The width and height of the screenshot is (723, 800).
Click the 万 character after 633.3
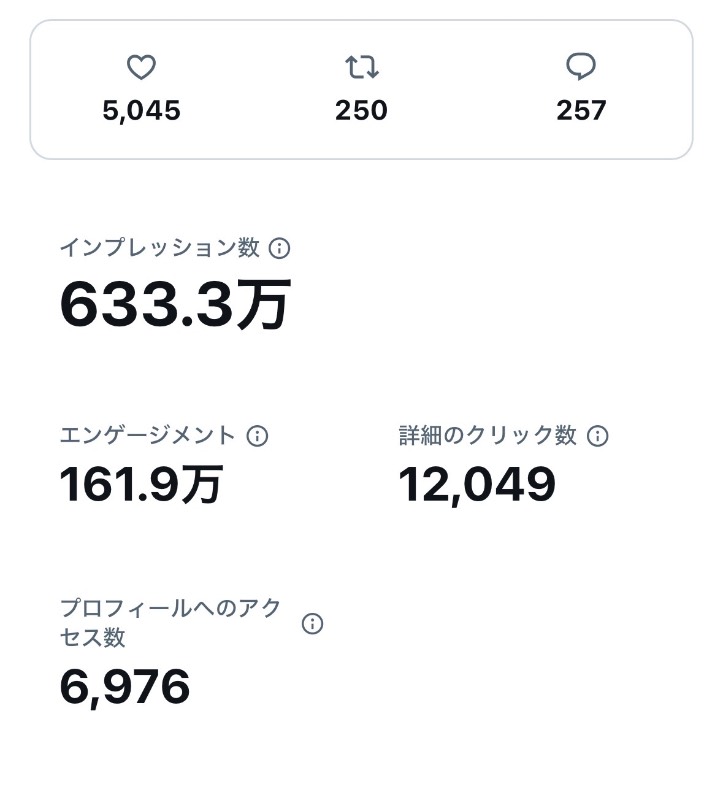point(264,305)
